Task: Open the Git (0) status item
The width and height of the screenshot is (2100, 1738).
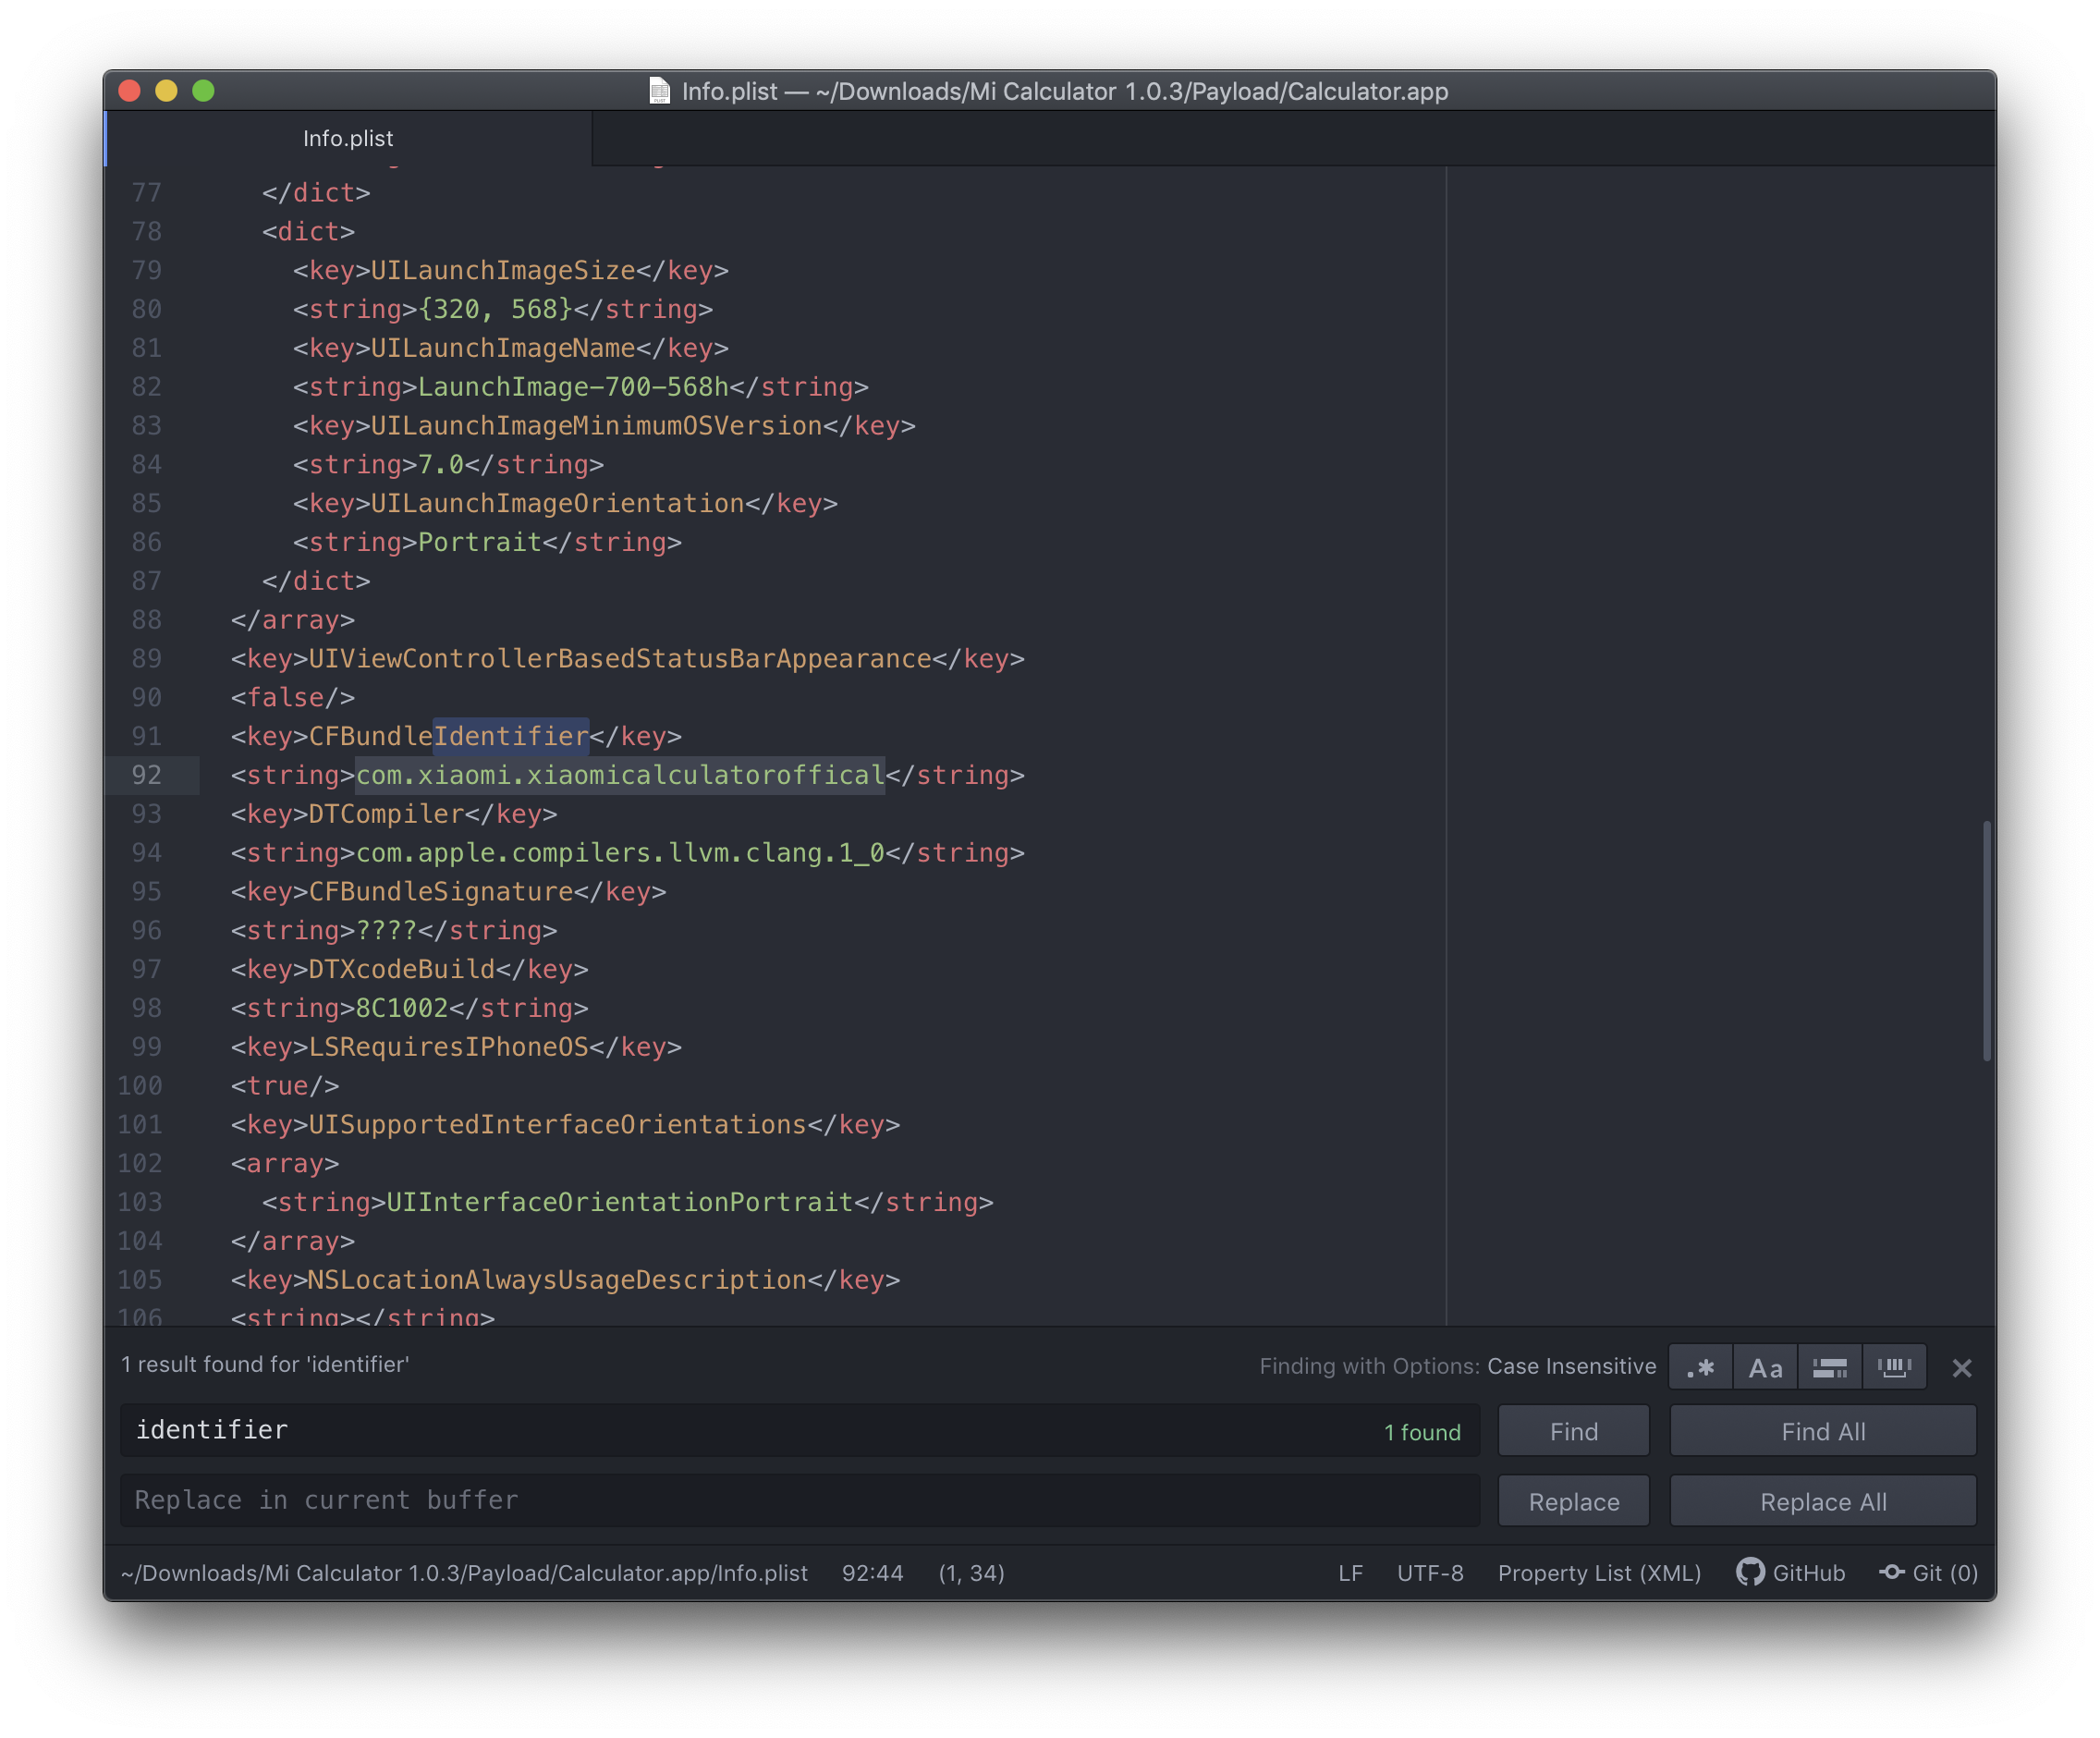Action: pos(1929,1573)
